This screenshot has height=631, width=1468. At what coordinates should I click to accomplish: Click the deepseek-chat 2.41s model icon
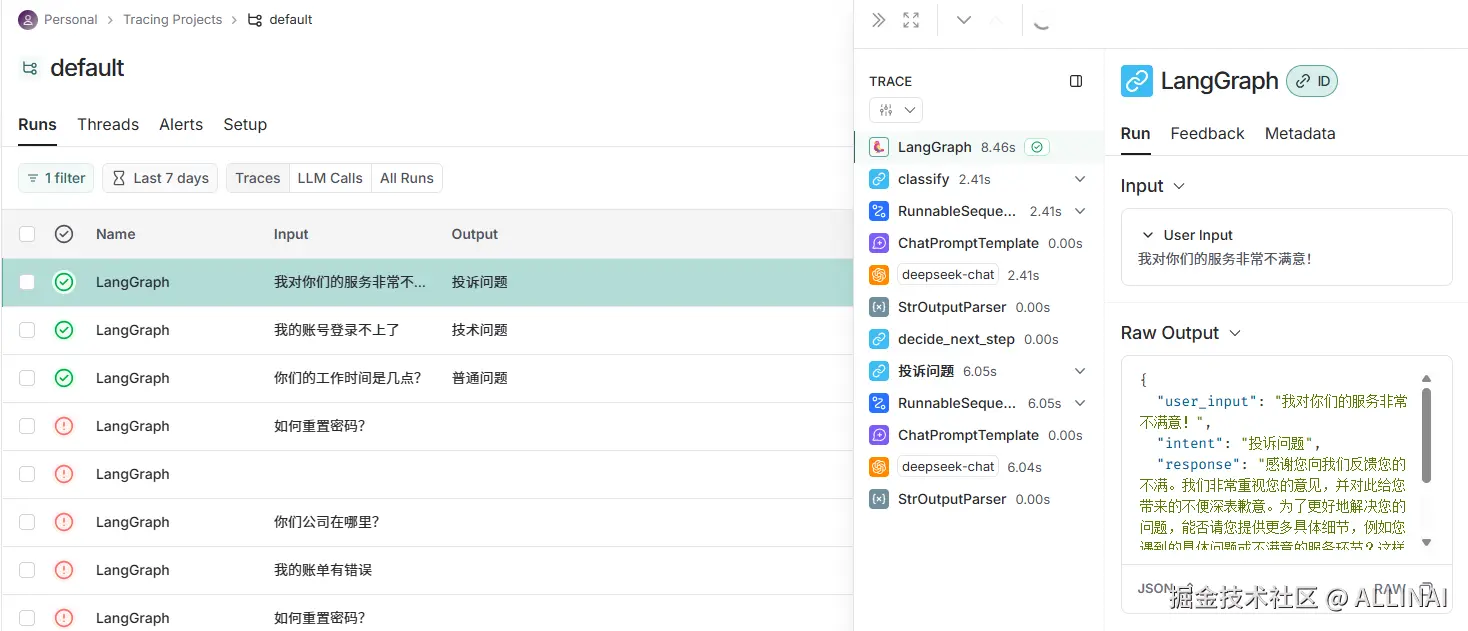879,275
